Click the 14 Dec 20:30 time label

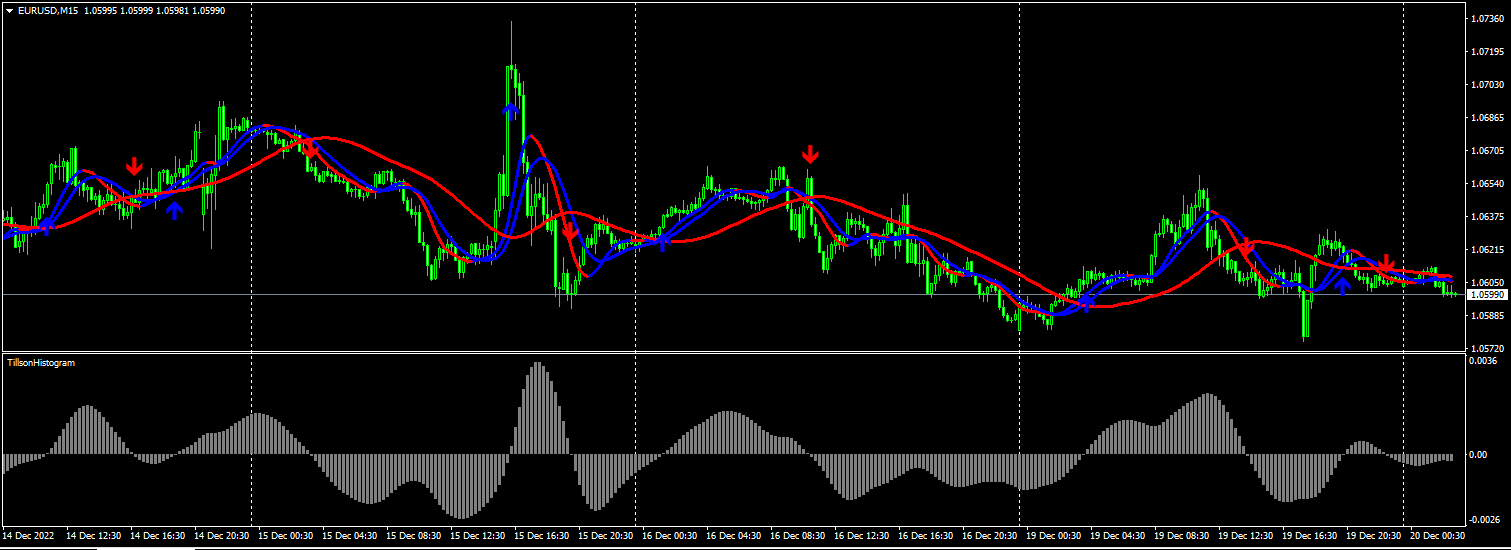pos(222,536)
